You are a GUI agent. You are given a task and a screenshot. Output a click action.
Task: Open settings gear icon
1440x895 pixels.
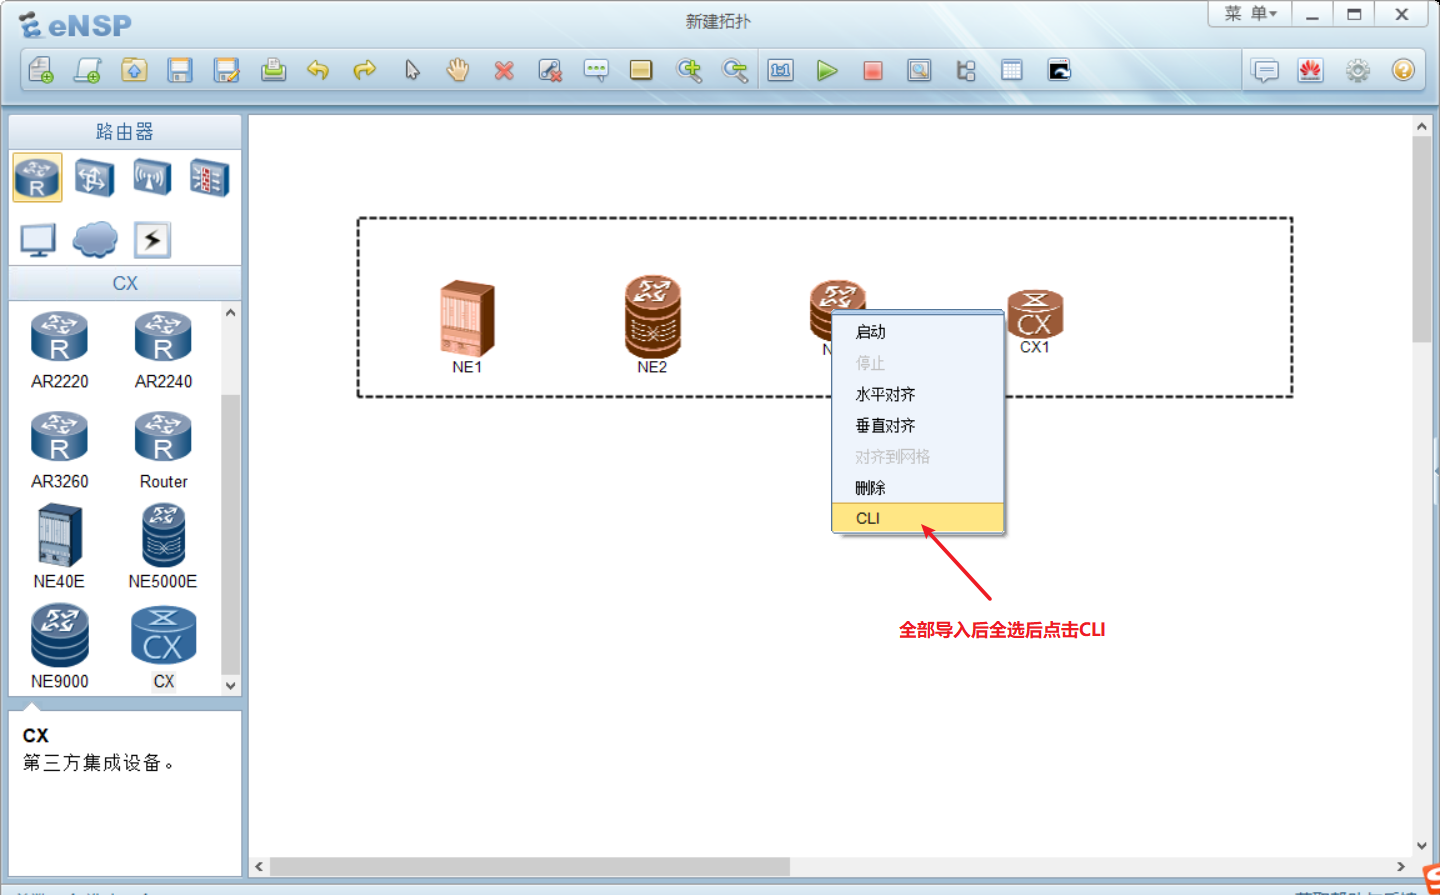(1358, 70)
